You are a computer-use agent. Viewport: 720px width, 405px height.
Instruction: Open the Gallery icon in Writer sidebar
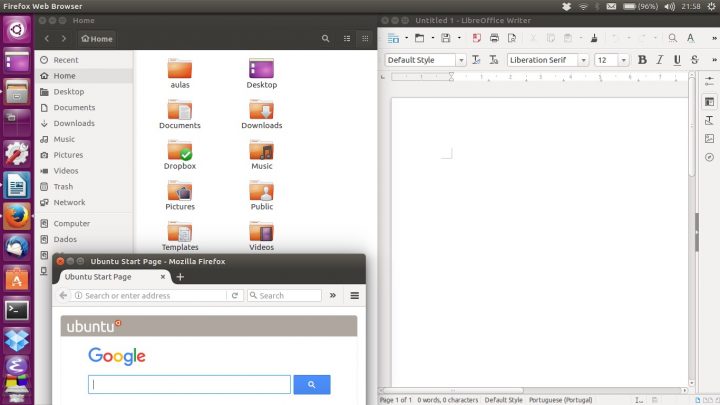click(x=709, y=138)
